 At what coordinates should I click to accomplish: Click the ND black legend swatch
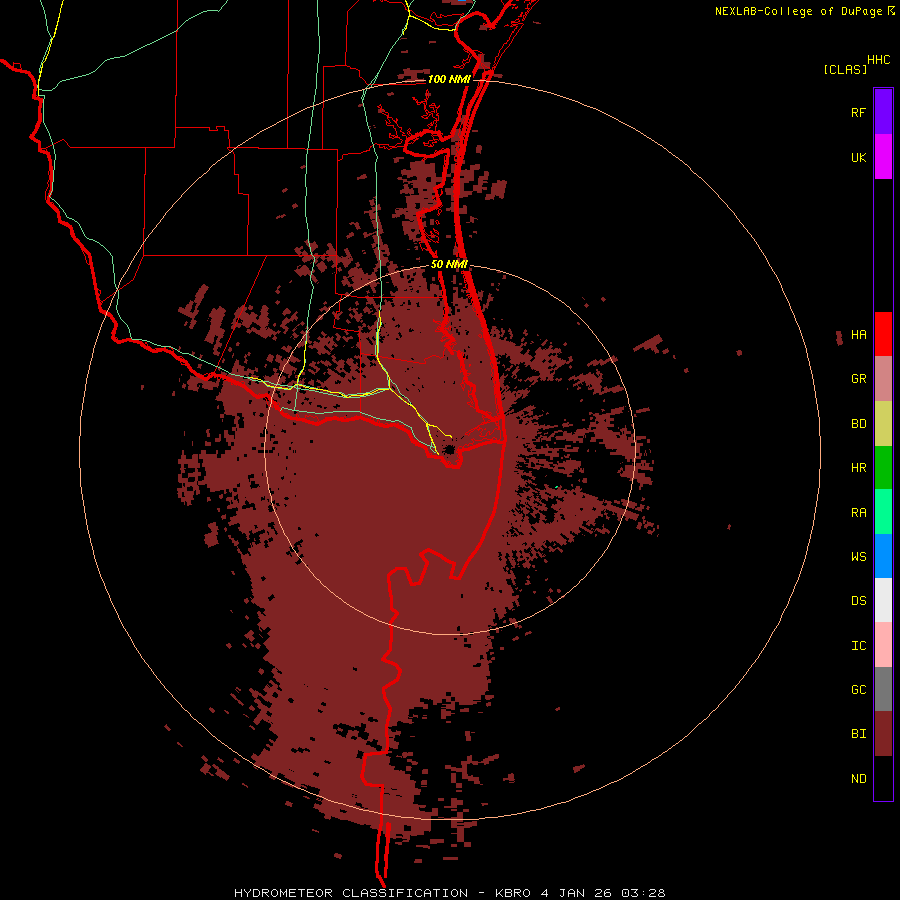pos(883,778)
